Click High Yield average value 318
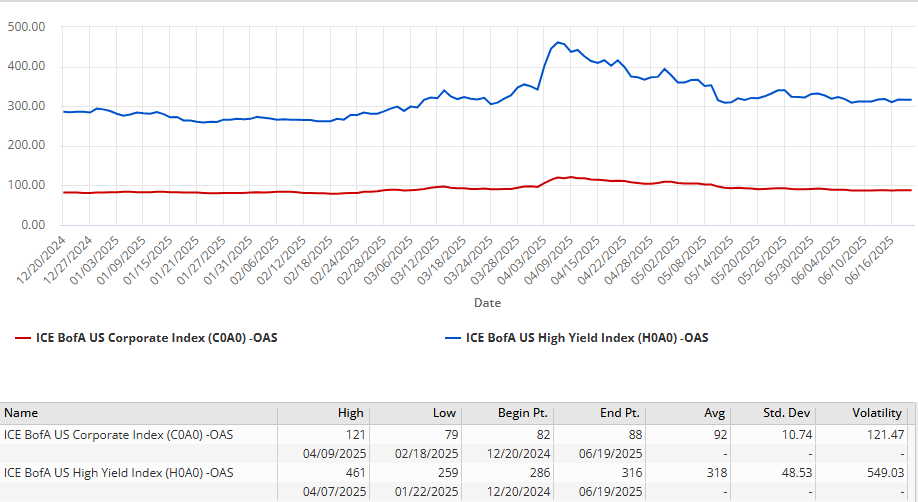This screenshot has width=918, height=502. pos(717,473)
